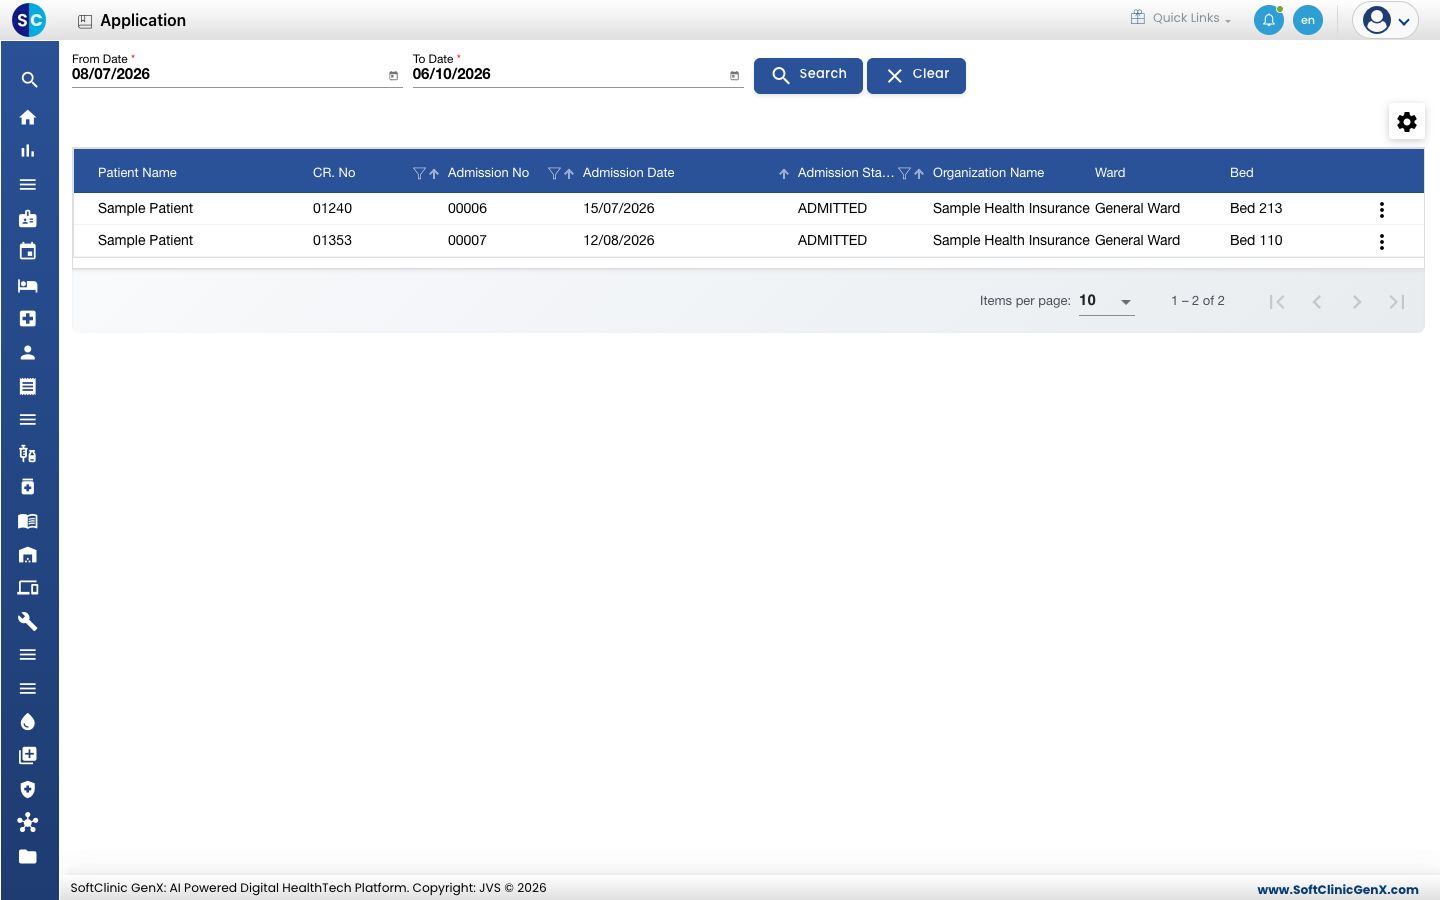Screen dimensions: 1440x900
Task: Open row actions menu for Bed 213
Action: click(1382, 210)
